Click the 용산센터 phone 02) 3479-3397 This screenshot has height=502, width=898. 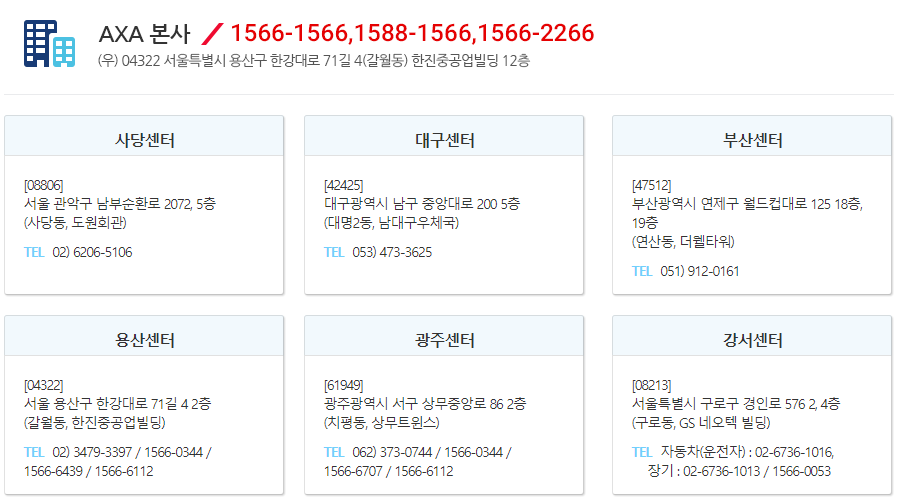92,452
